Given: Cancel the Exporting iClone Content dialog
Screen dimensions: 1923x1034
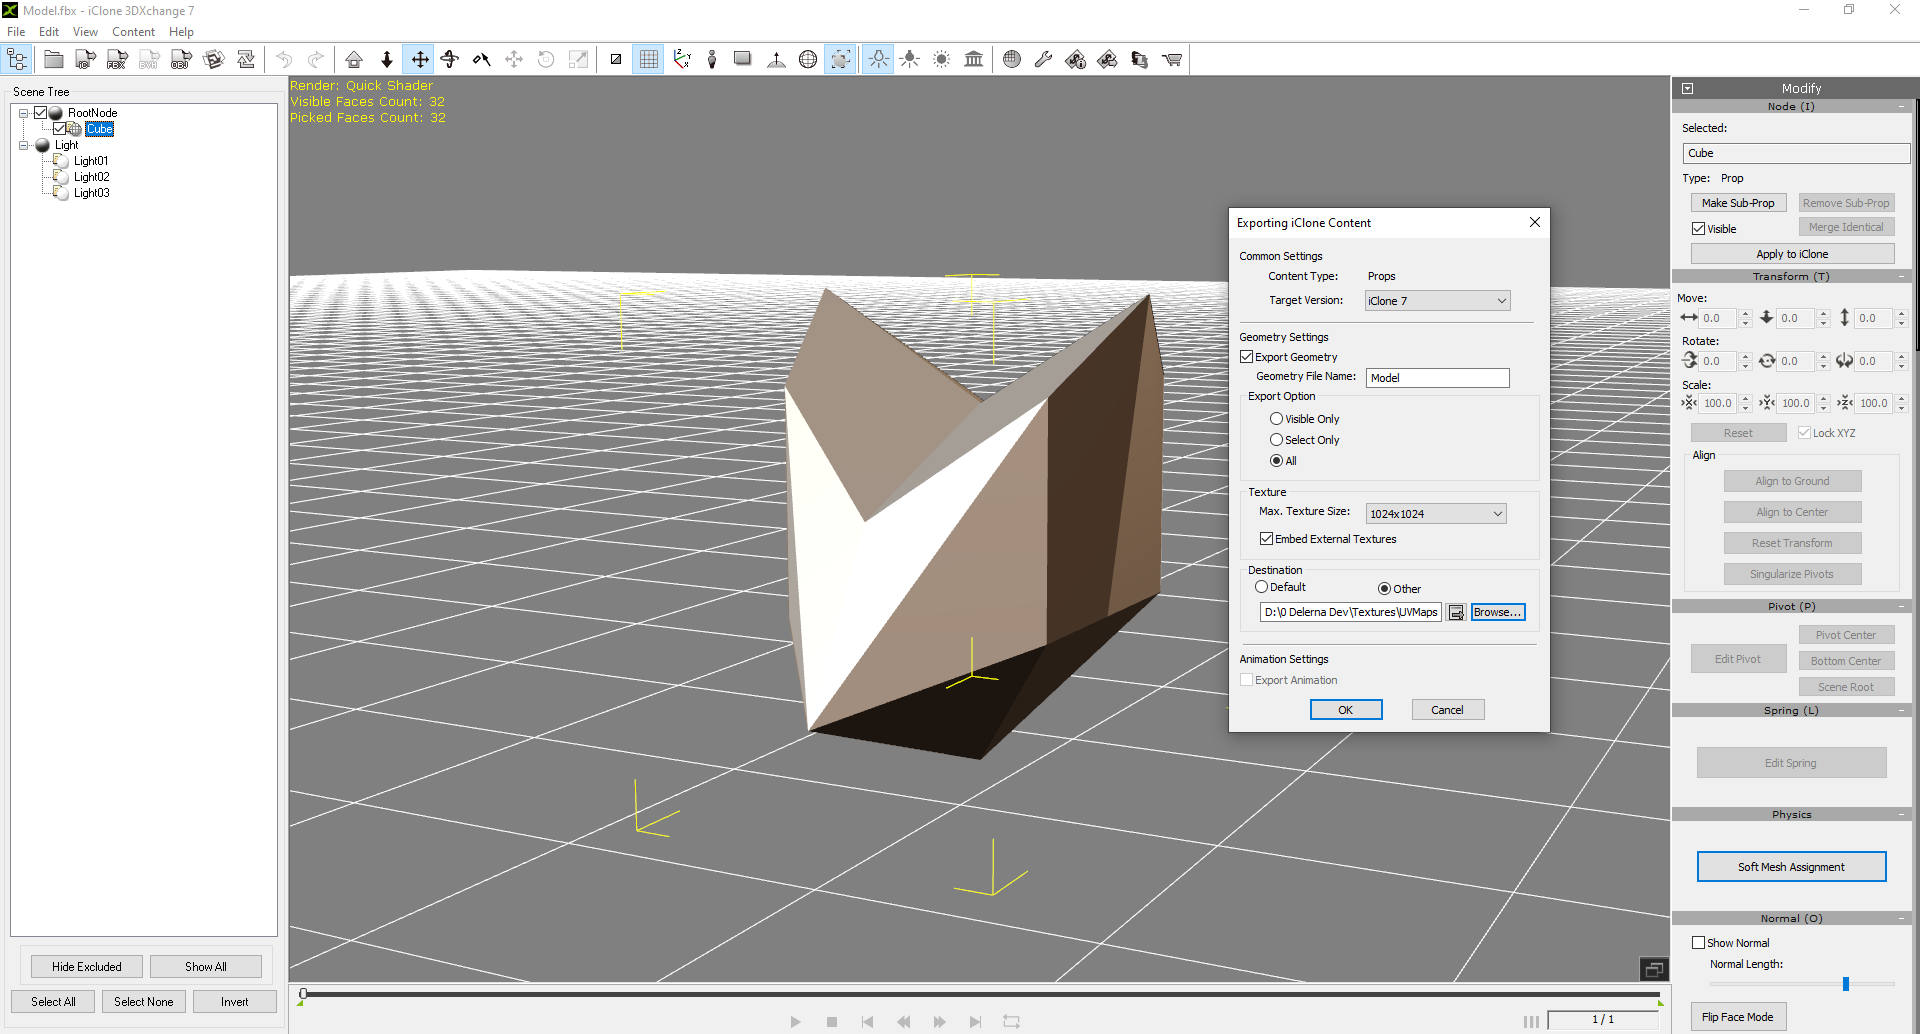Looking at the screenshot, I should click(x=1447, y=710).
